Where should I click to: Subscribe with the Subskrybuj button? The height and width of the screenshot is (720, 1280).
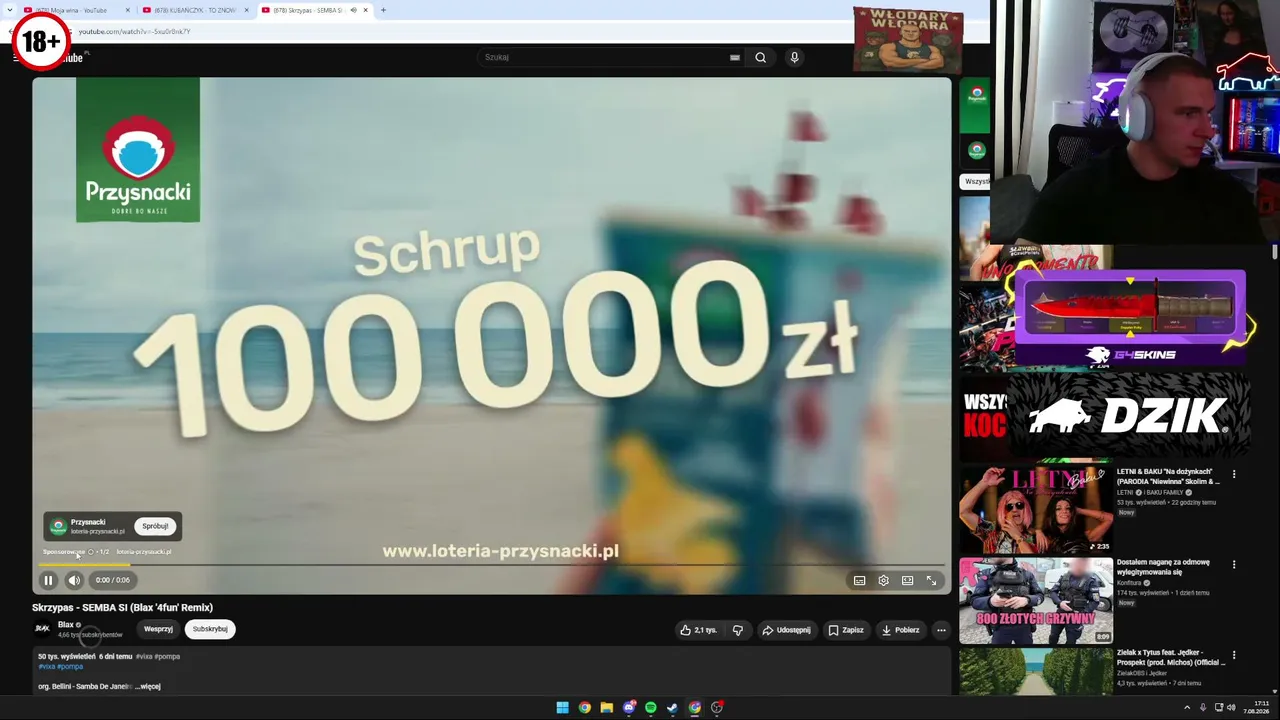click(210, 629)
